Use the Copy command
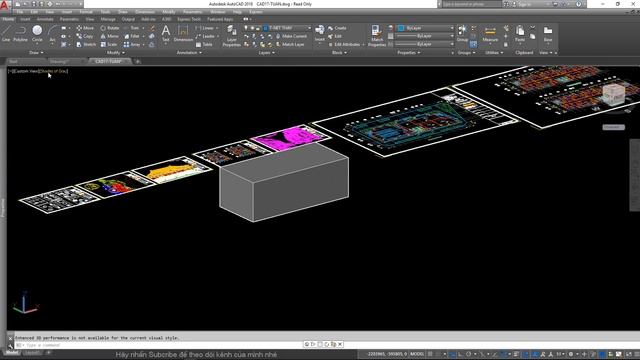 (85, 36)
